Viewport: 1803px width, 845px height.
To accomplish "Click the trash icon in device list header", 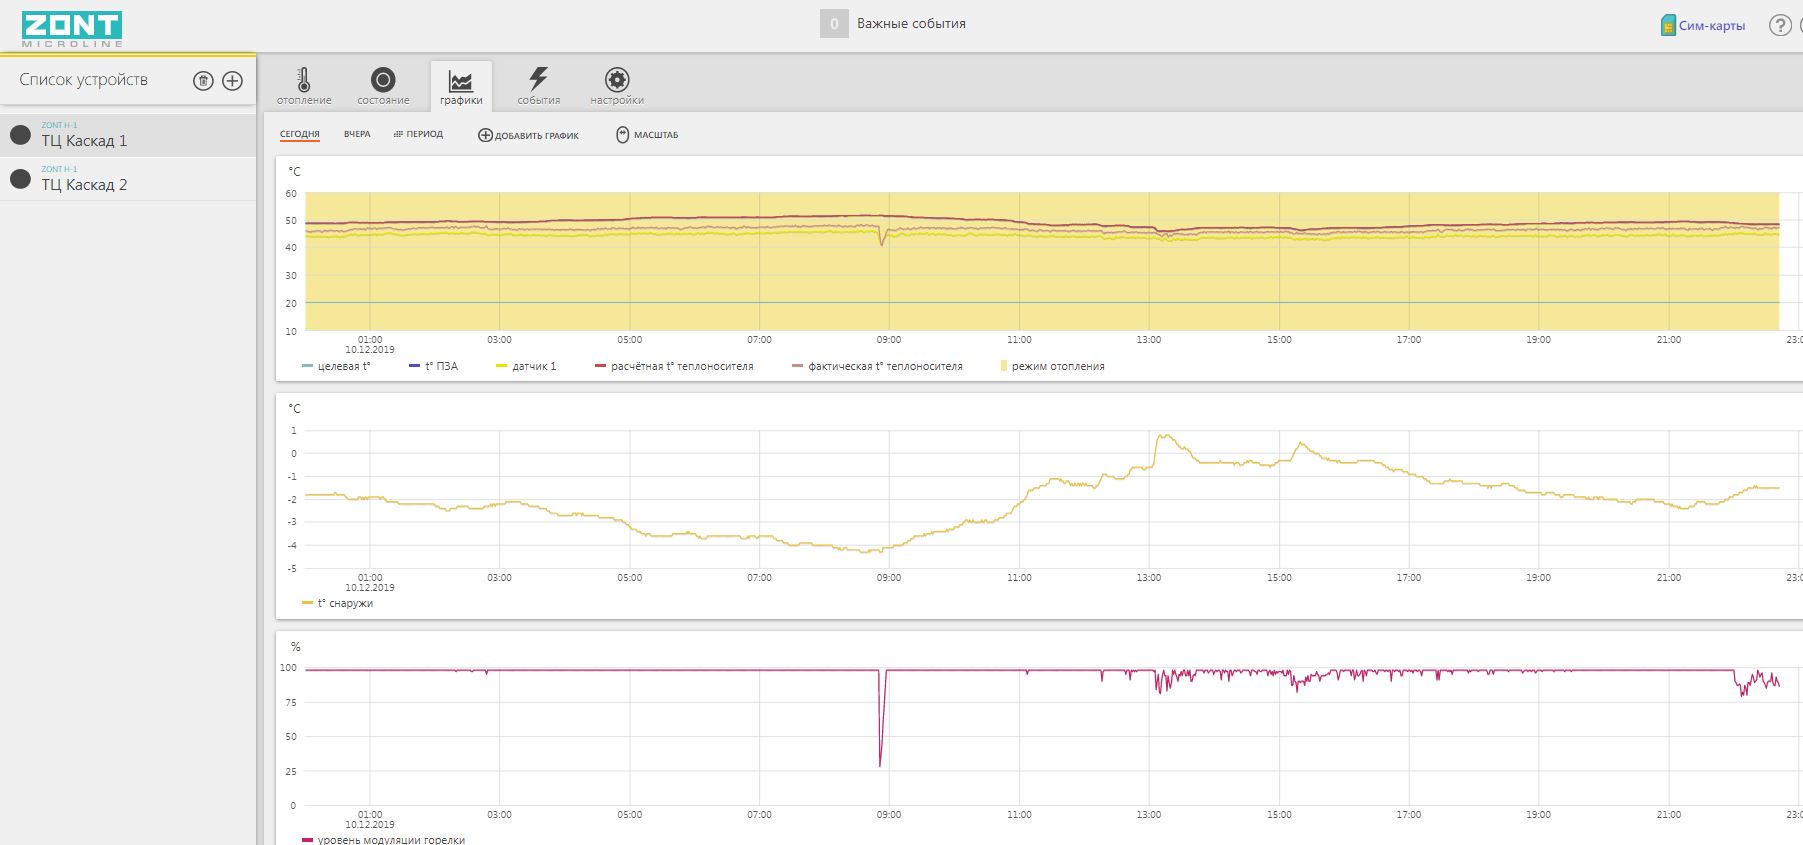I will tap(203, 81).
